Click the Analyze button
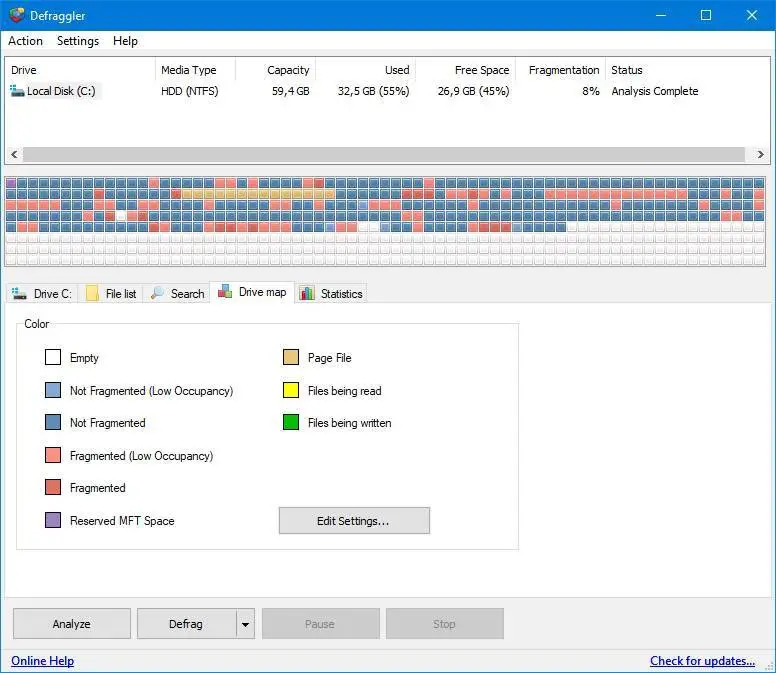The height and width of the screenshot is (673, 776). click(72, 624)
